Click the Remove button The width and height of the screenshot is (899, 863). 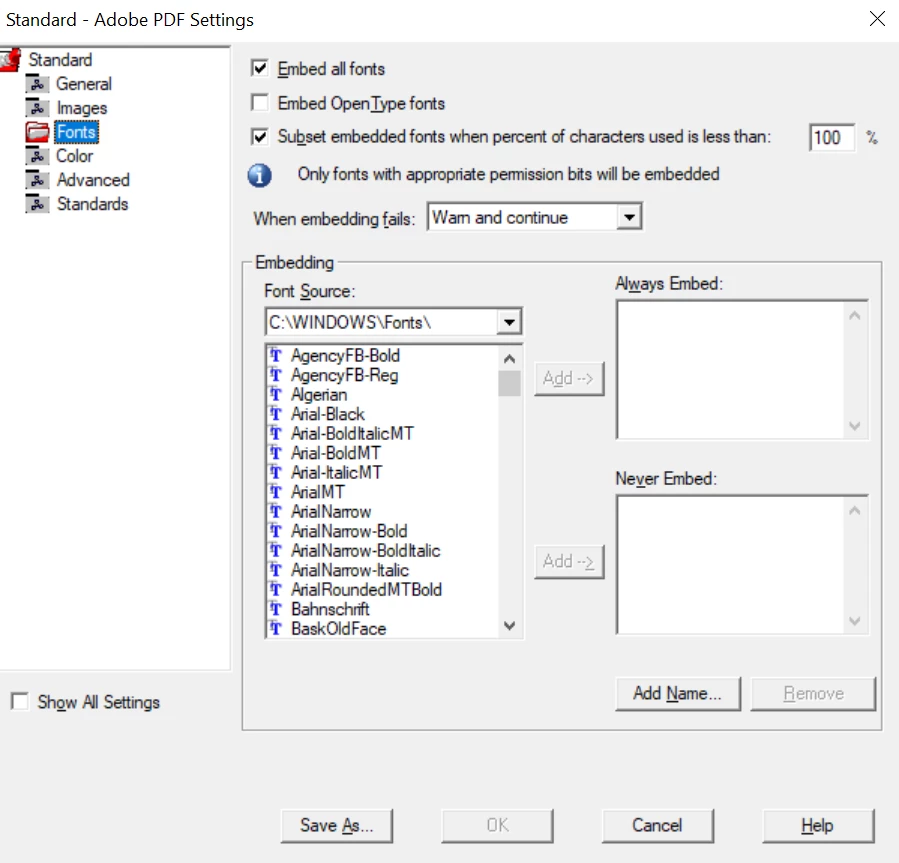813,694
